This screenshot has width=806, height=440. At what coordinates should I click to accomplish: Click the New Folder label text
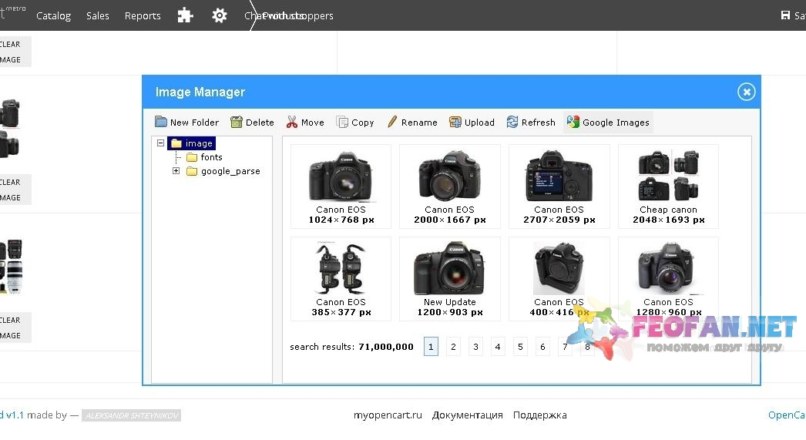click(x=194, y=122)
